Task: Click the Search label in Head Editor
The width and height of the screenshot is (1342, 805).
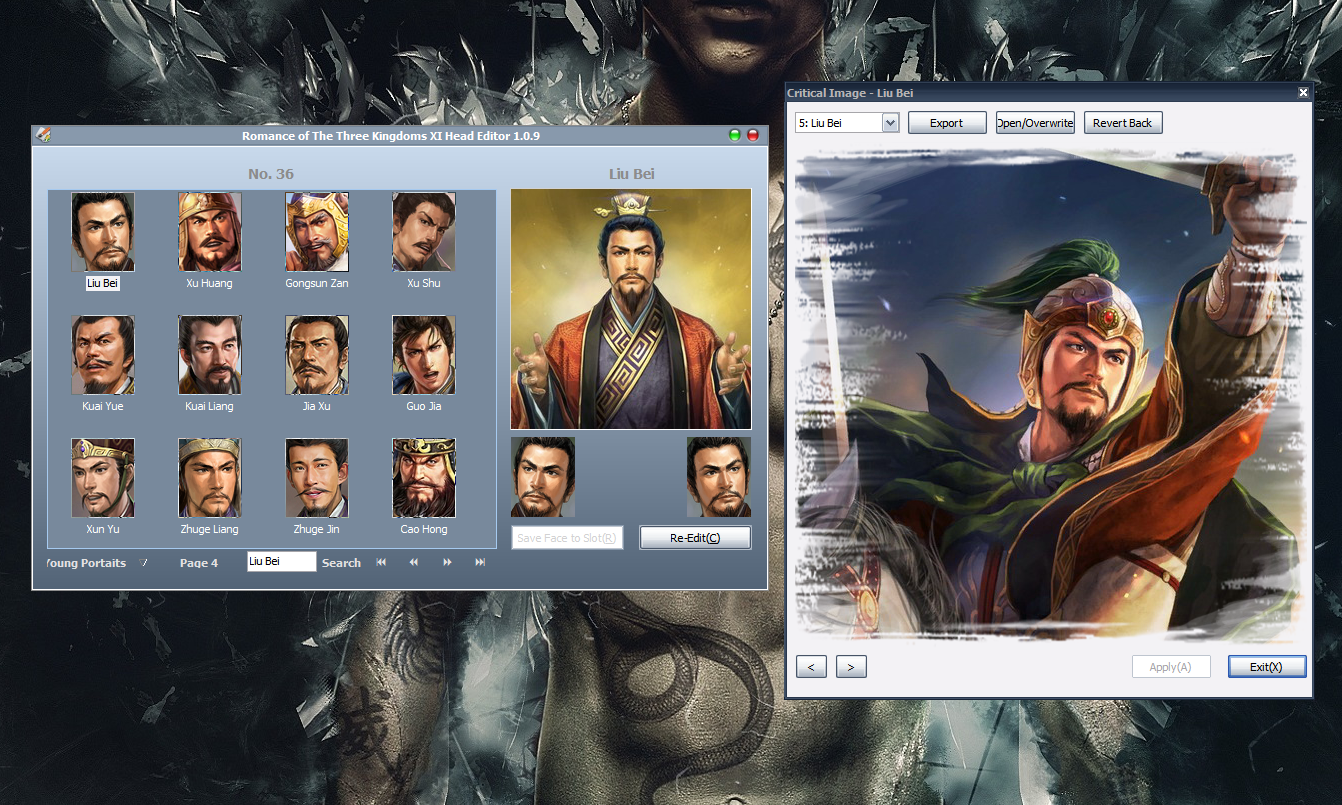Action: pyautogui.click(x=341, y=563)
